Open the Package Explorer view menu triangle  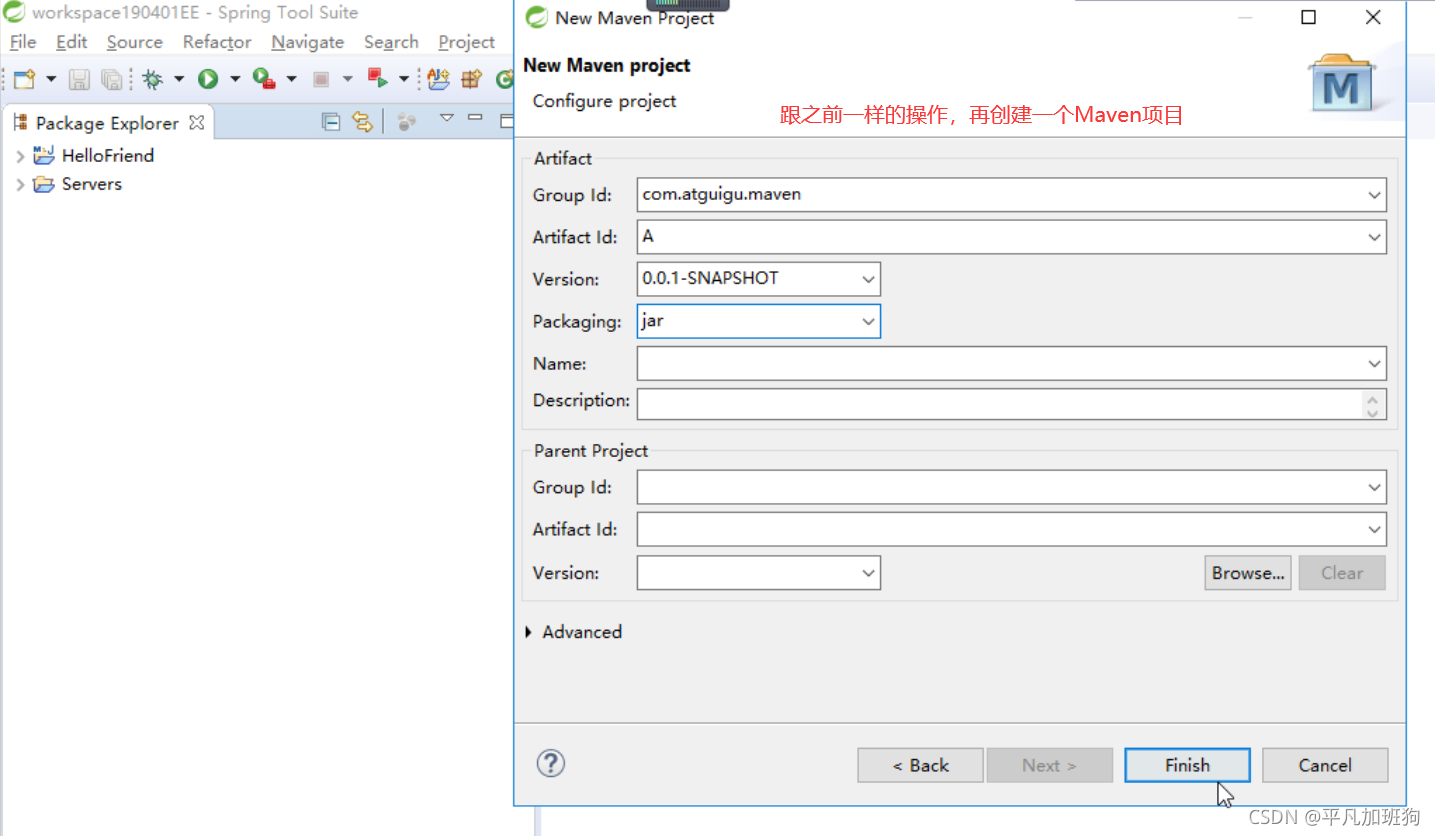[447, 118]
